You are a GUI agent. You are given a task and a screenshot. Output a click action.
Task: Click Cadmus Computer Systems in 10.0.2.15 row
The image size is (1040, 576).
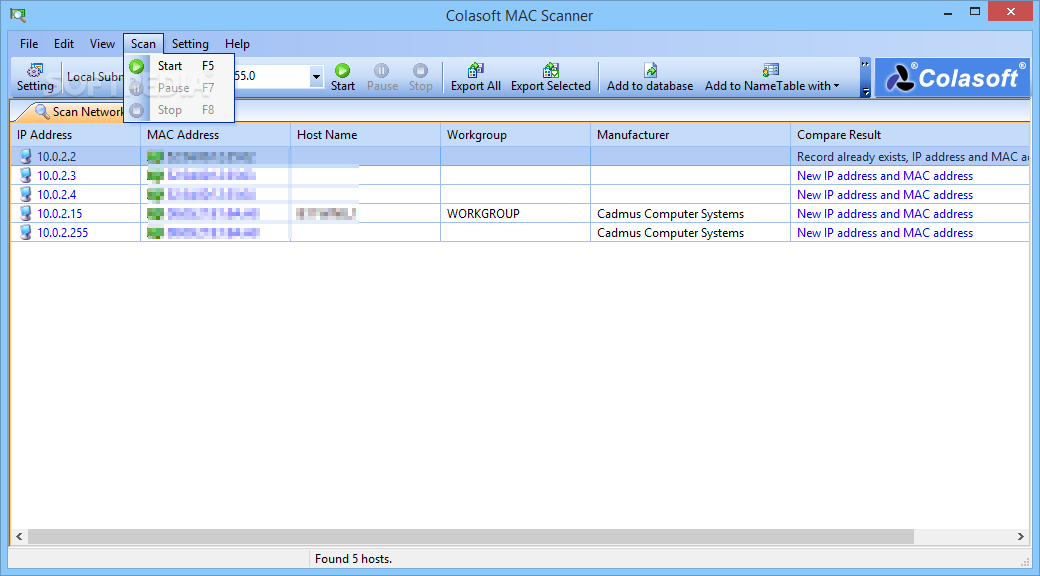click(x=671, y=214)
